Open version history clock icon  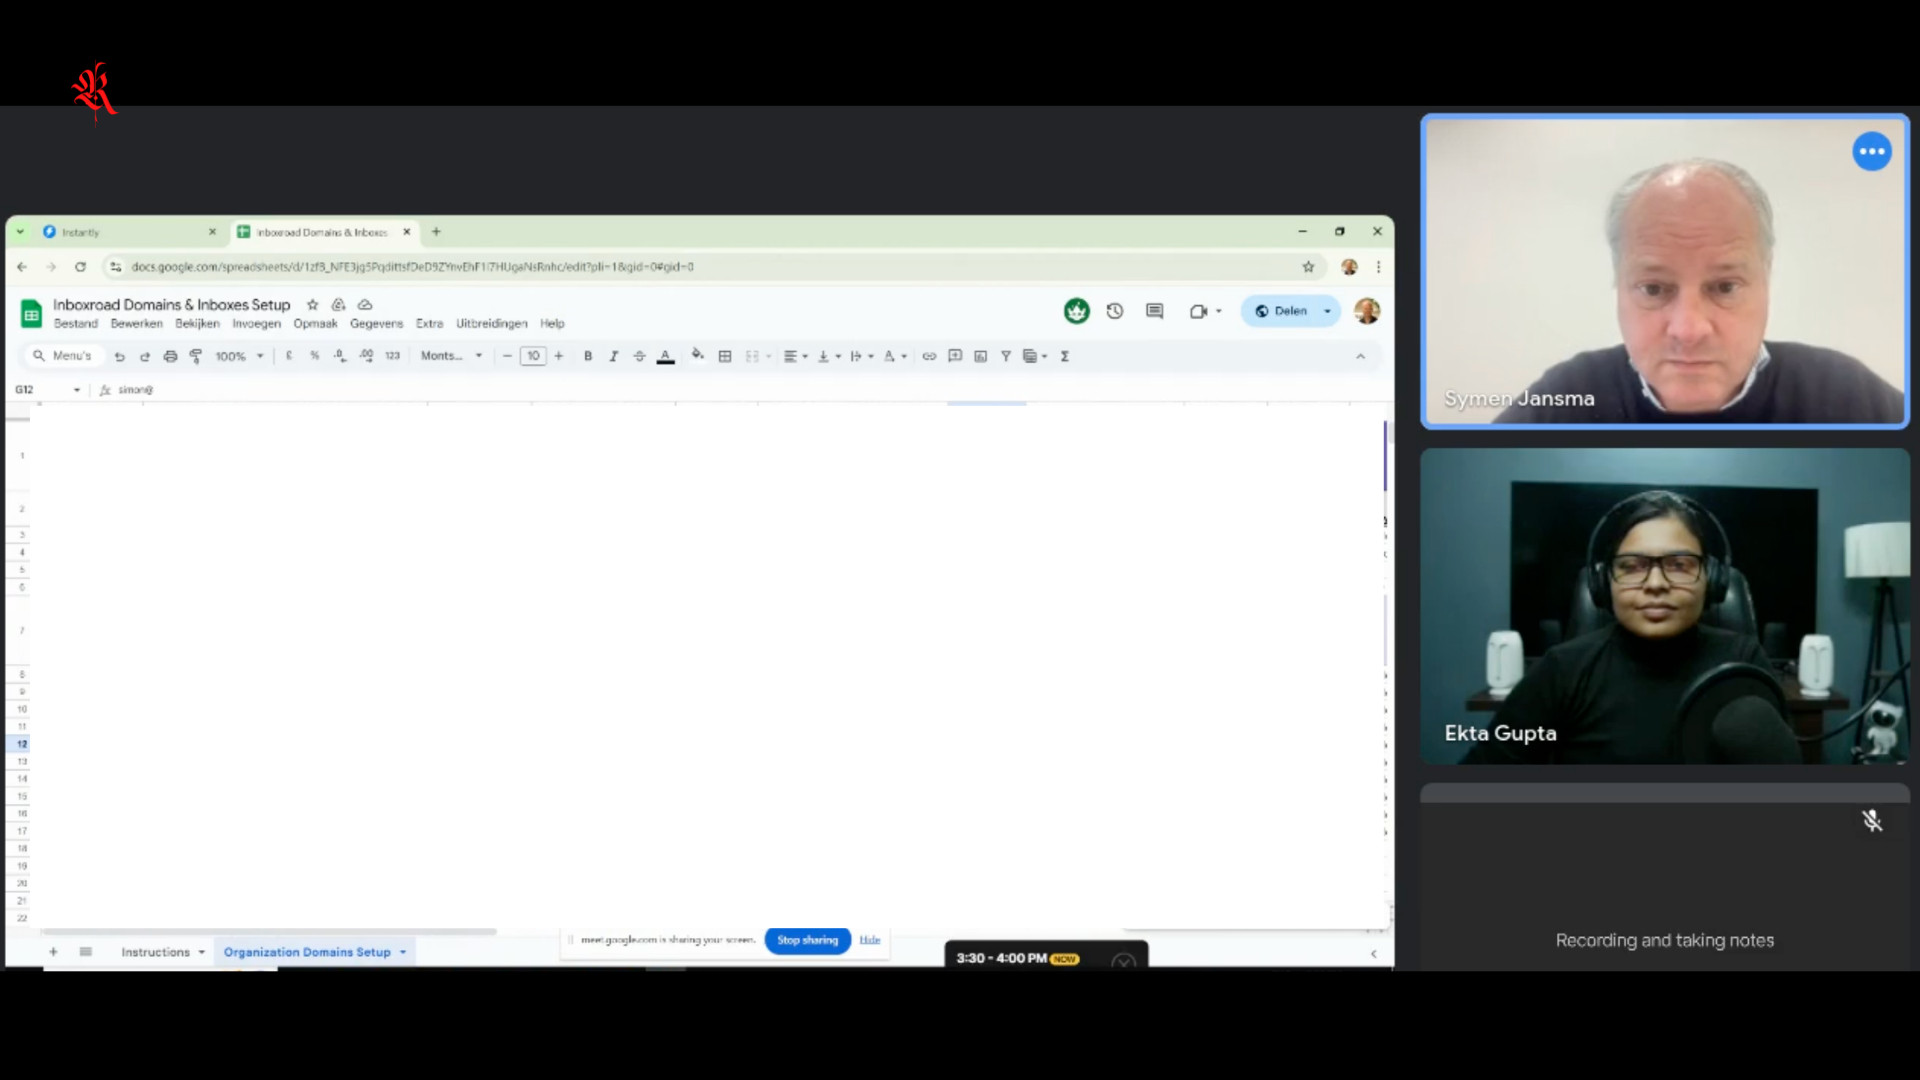coord(1115,311)
